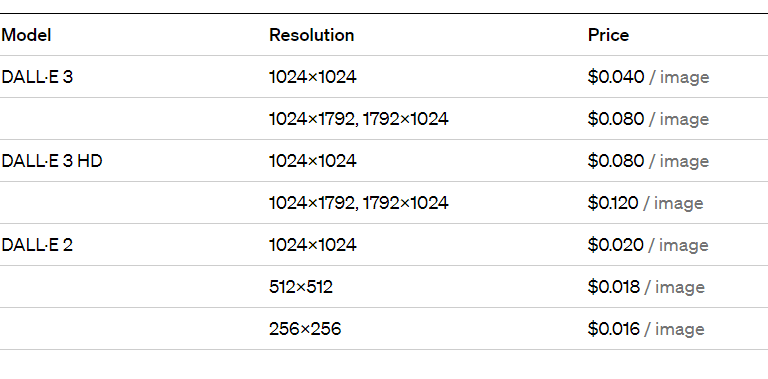Click the Model column header
Viewport: 768px width, 379px height.
point(26,35)
